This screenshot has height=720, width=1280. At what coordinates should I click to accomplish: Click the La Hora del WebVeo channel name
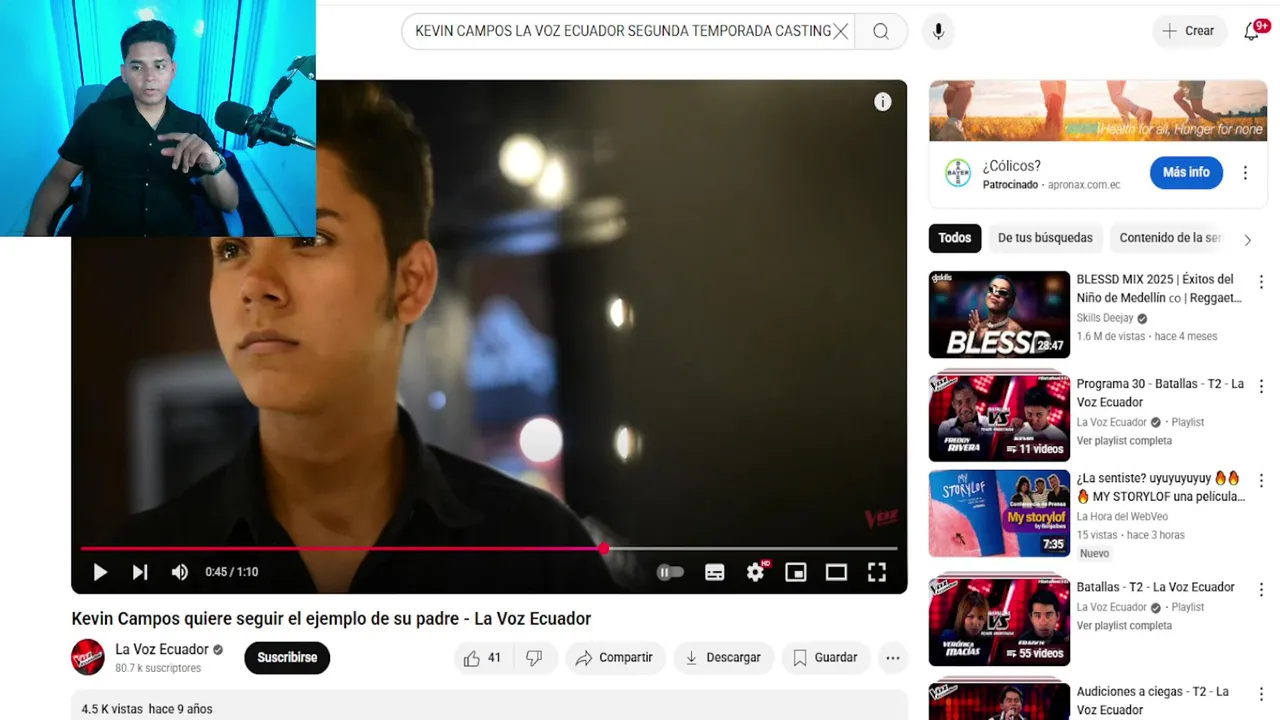(1122, 517)
